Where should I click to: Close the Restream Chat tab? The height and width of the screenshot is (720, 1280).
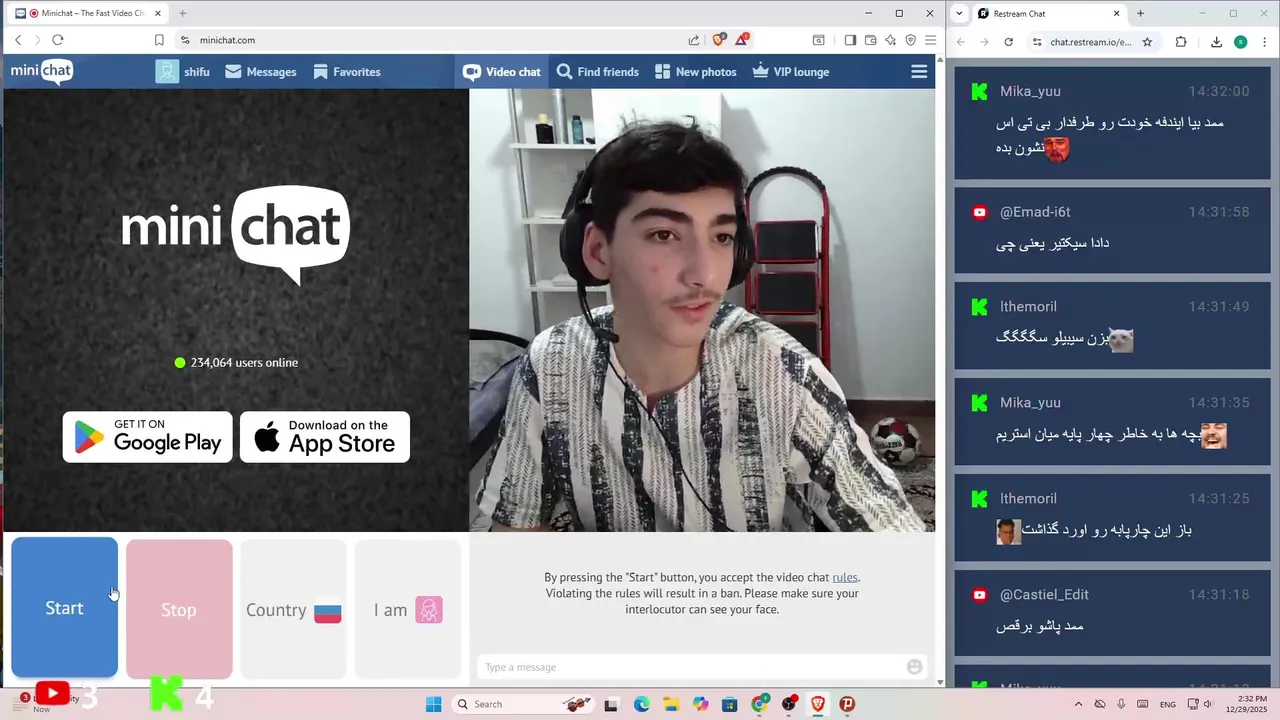point(1117,14)
